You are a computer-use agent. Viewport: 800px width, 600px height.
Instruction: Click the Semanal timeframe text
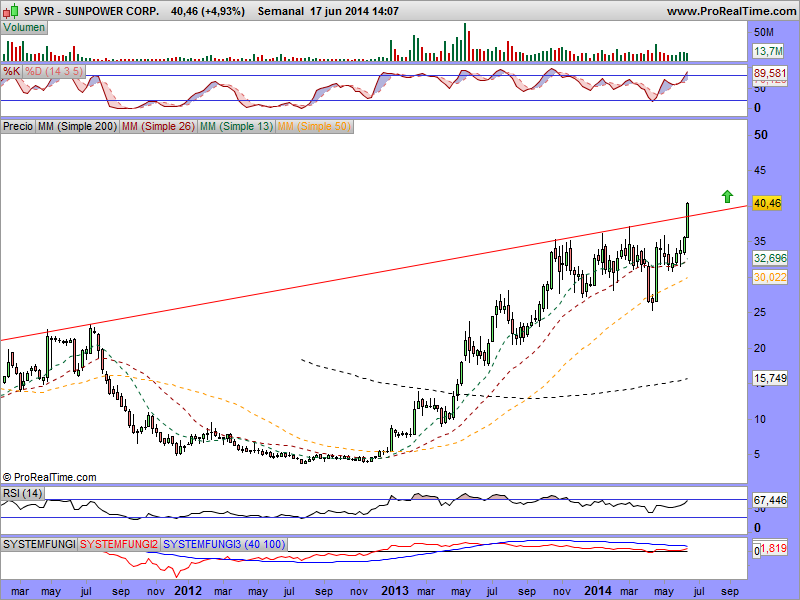click(281, 11)
